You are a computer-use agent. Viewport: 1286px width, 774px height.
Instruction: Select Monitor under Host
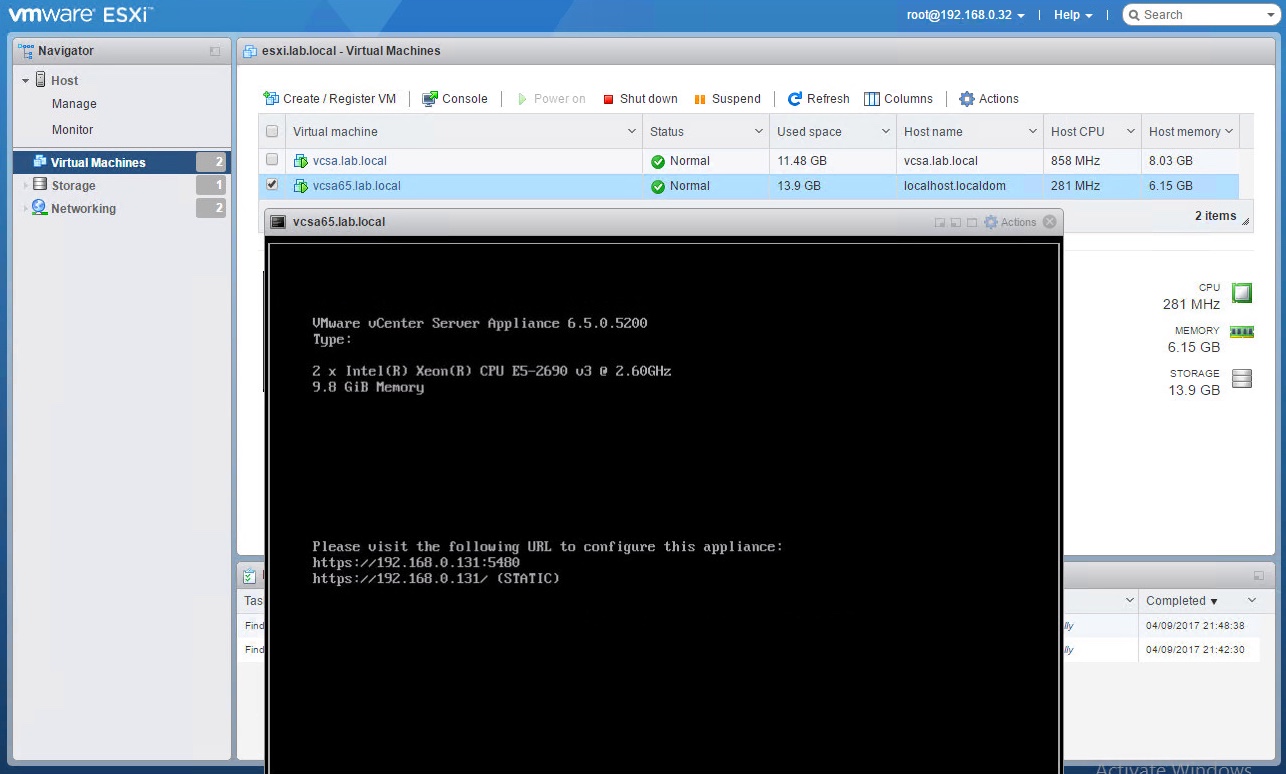click(x=72, y=130)
